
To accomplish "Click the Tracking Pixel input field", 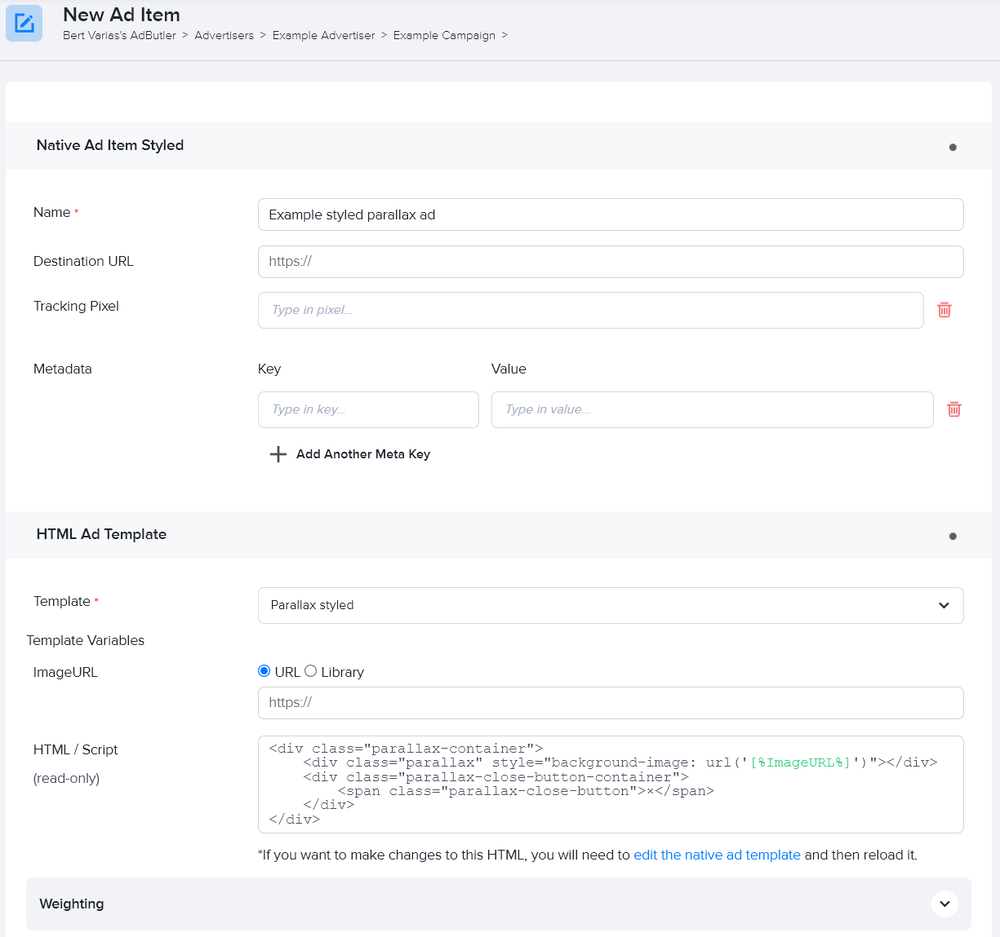I will [591, 311].
